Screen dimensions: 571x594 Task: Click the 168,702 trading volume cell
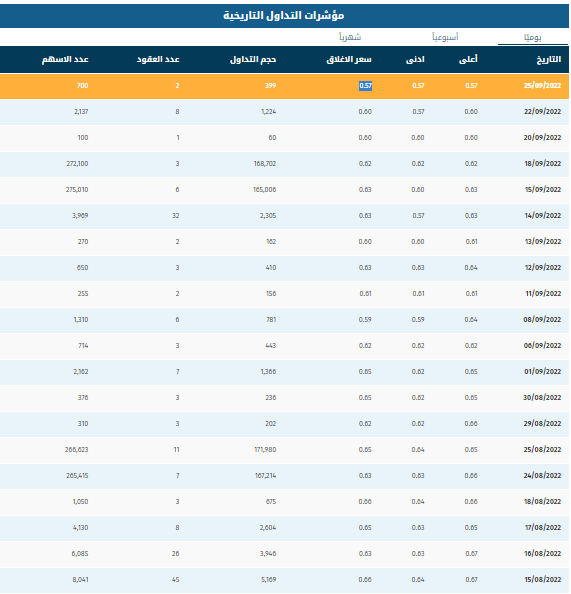[x=265, y=164]
